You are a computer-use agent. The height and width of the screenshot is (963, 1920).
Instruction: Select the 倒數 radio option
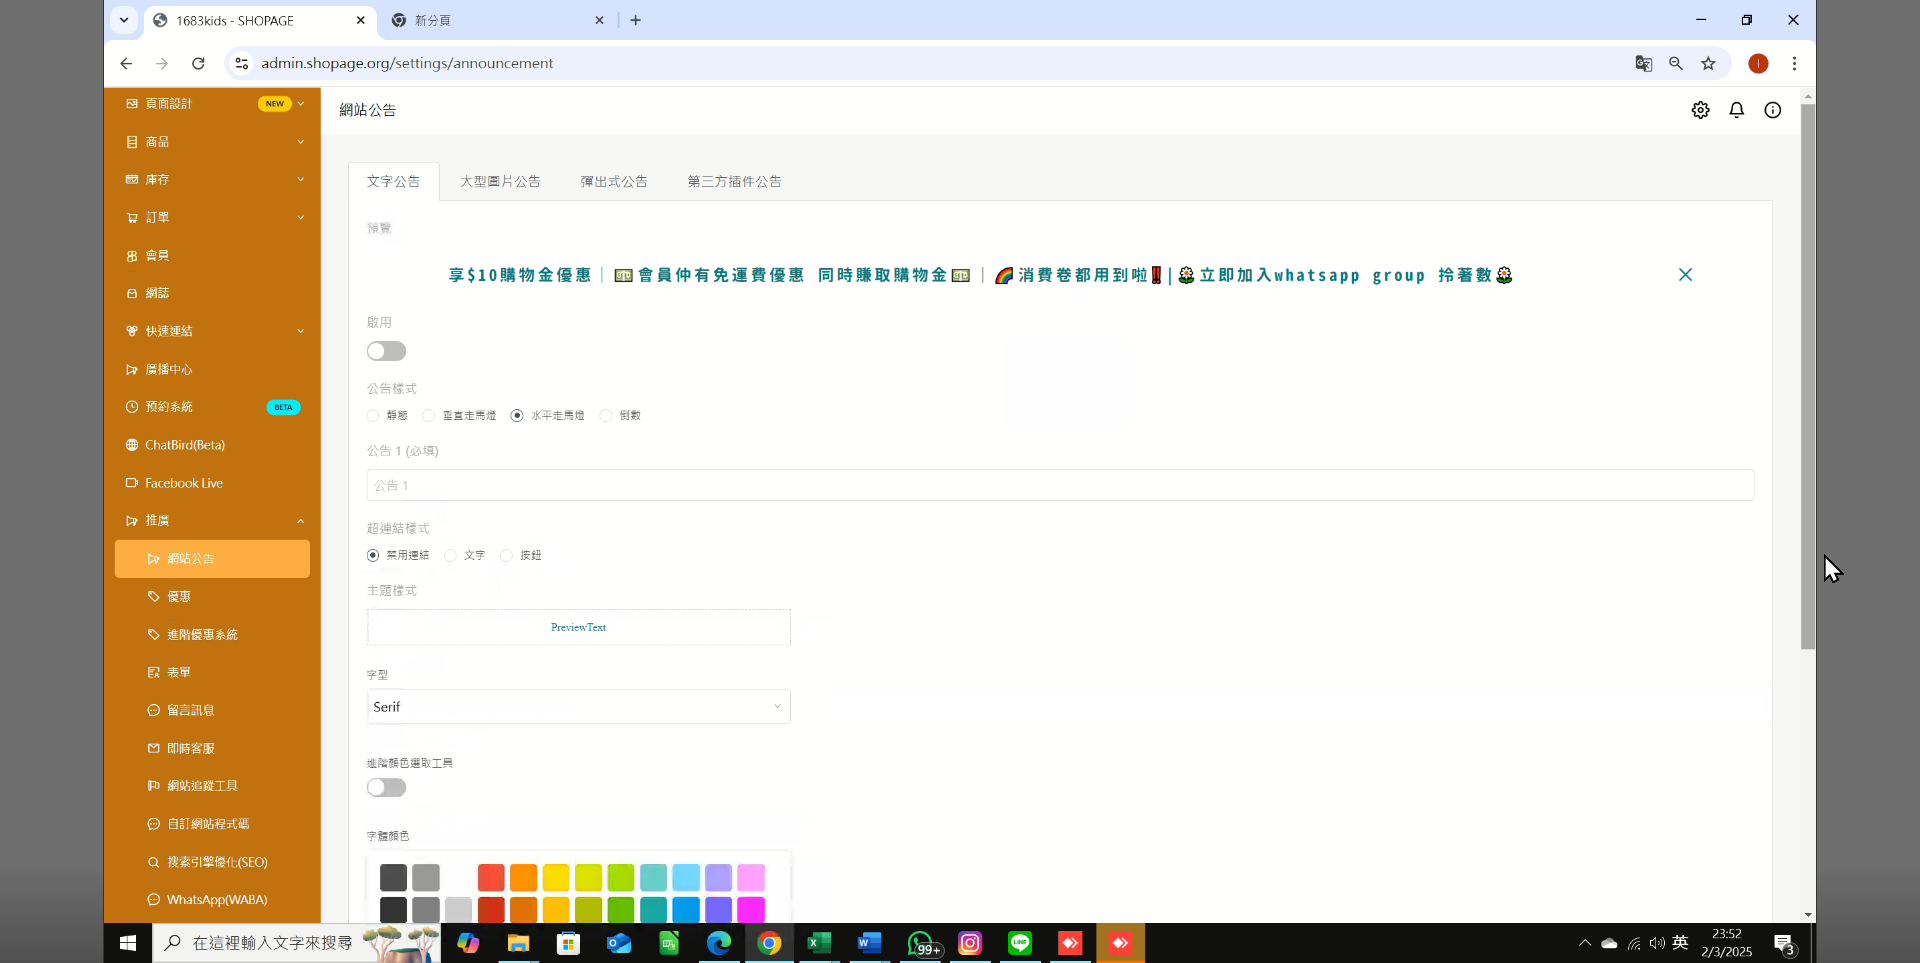click(605, 415)
